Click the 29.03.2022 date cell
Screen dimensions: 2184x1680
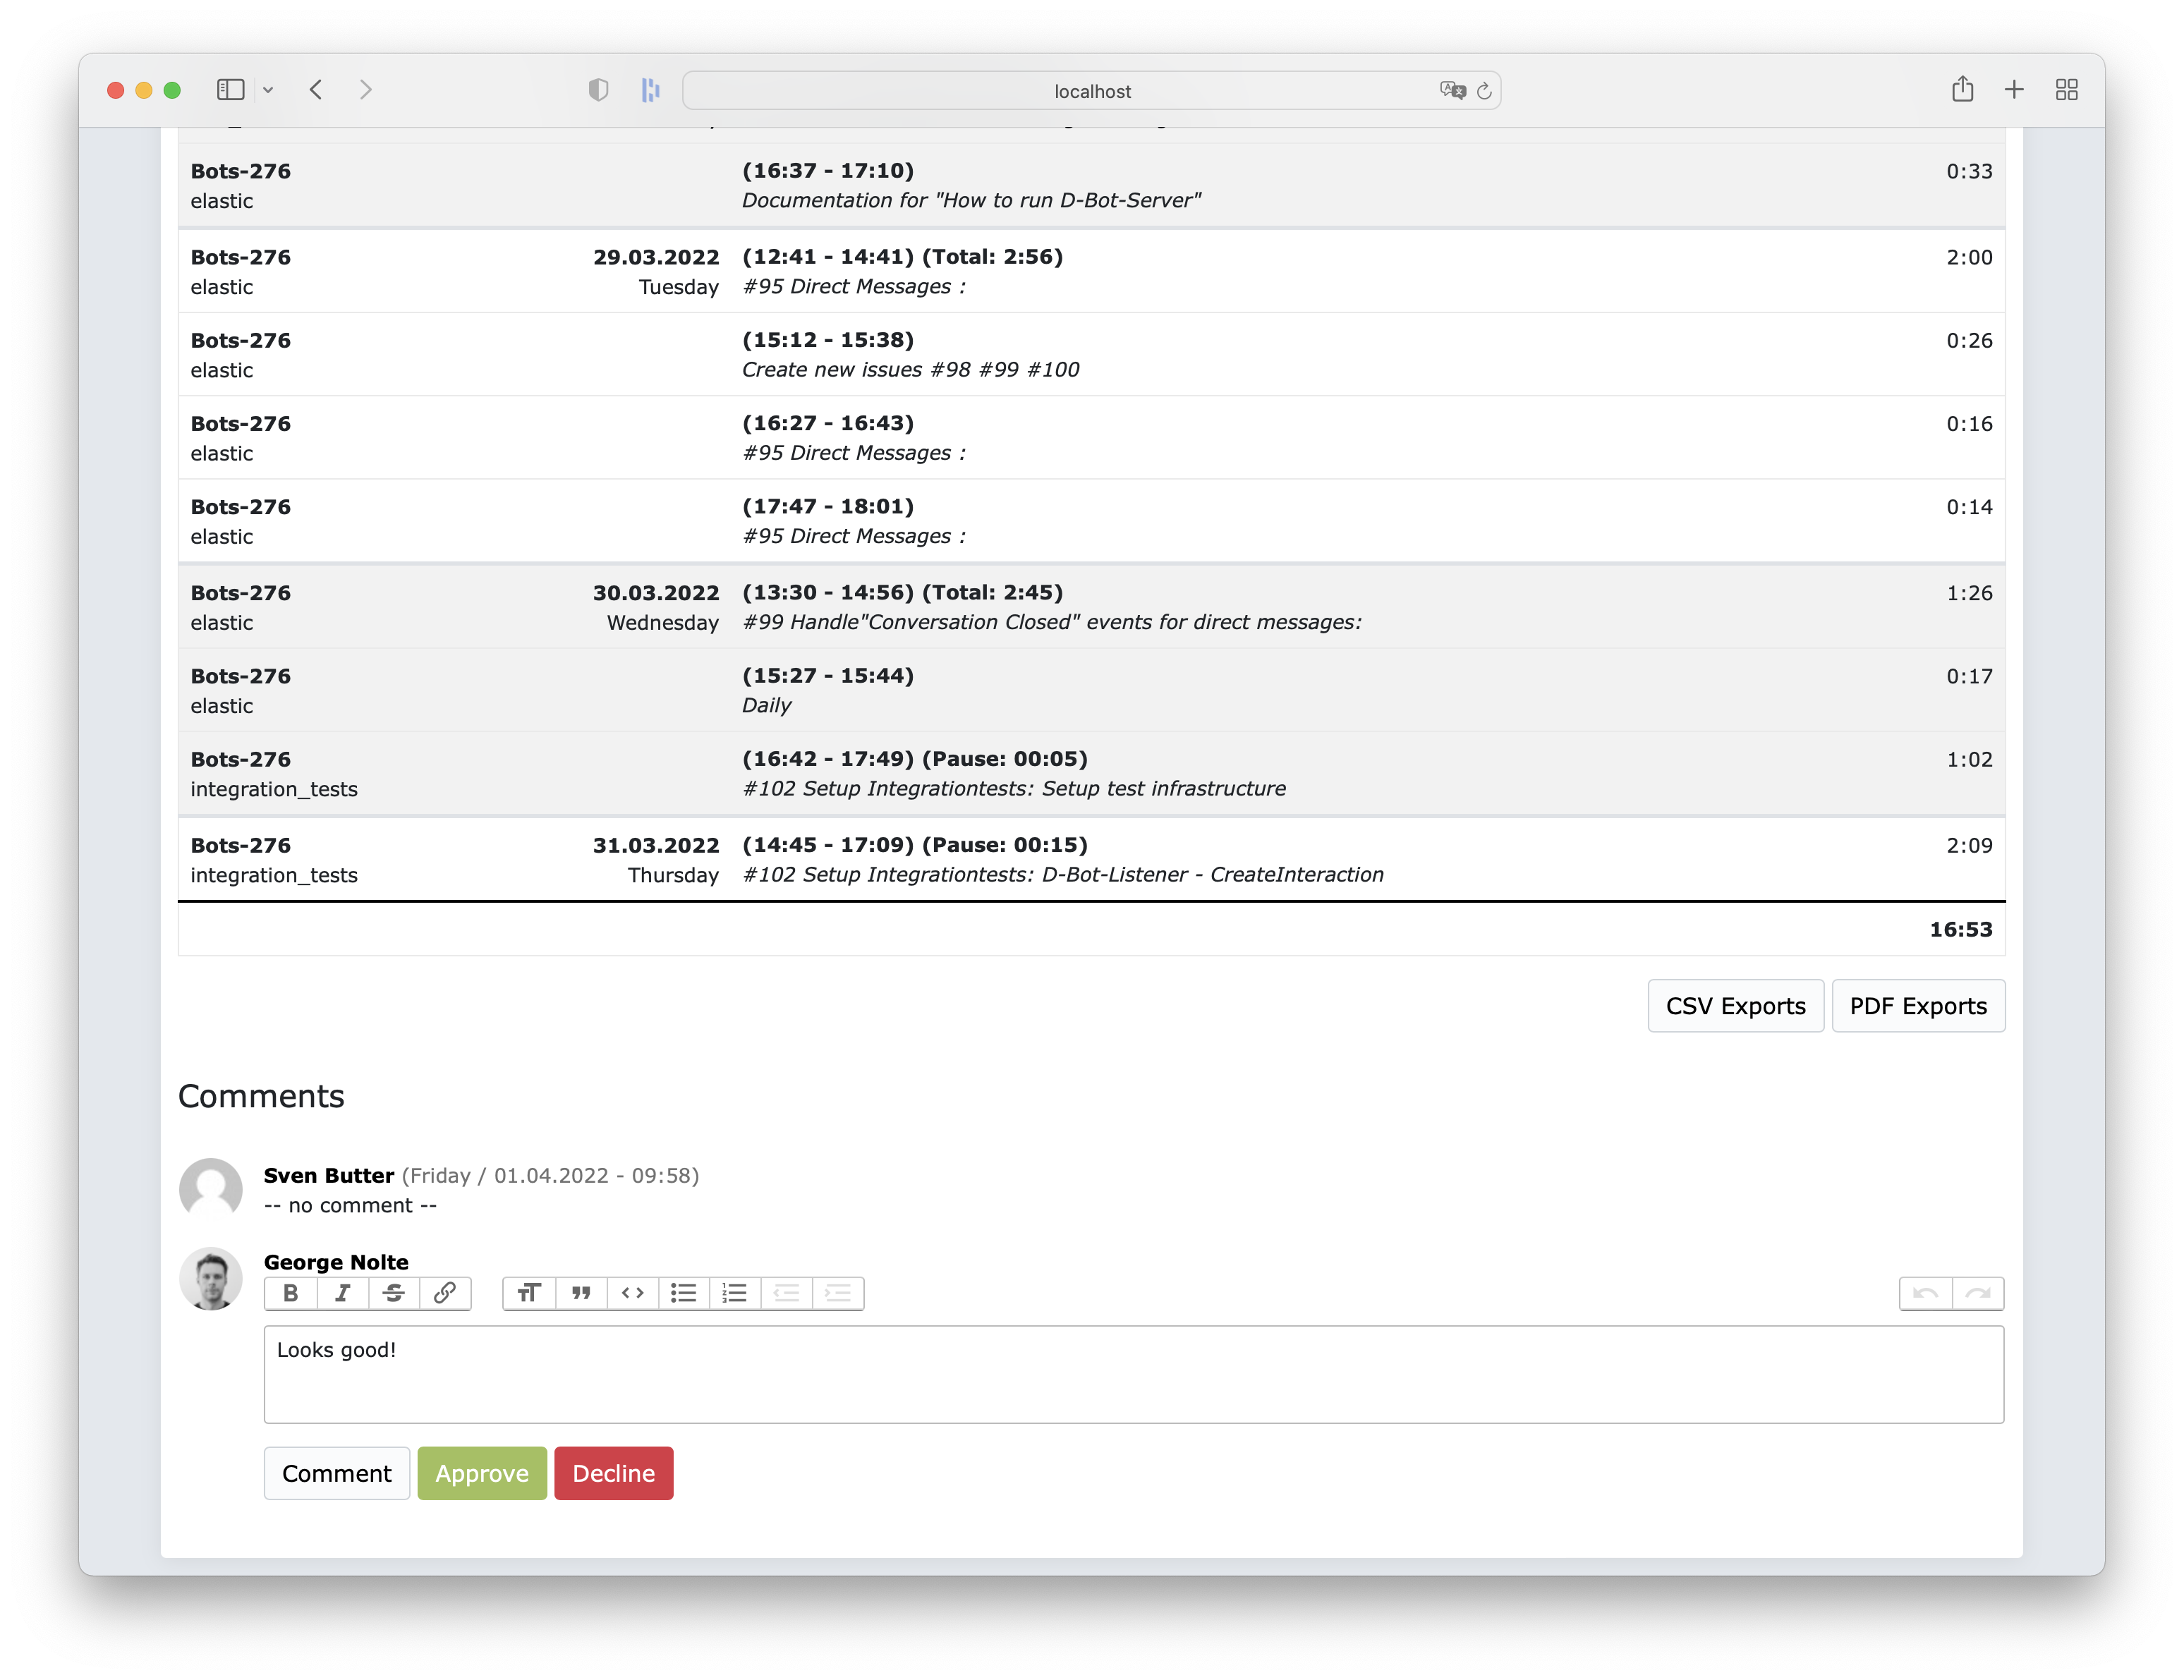click(656, 257)
